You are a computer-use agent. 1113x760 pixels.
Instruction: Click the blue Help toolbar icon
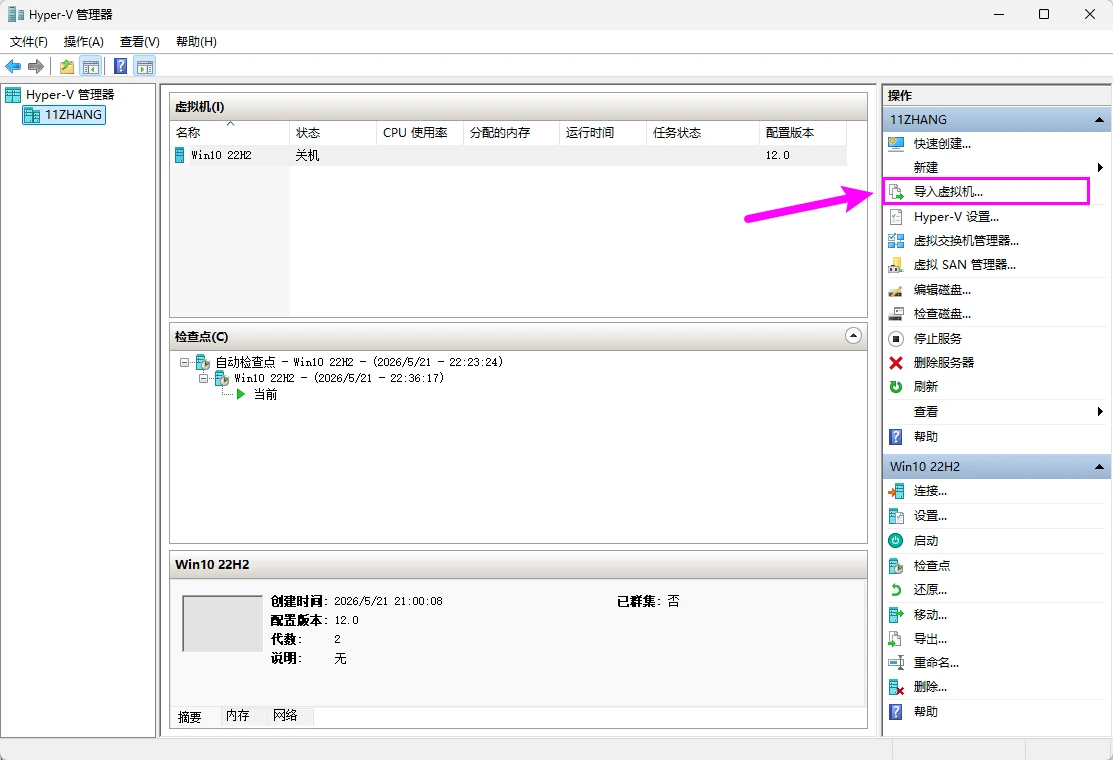pyautogui.click(x=121, y=67)
